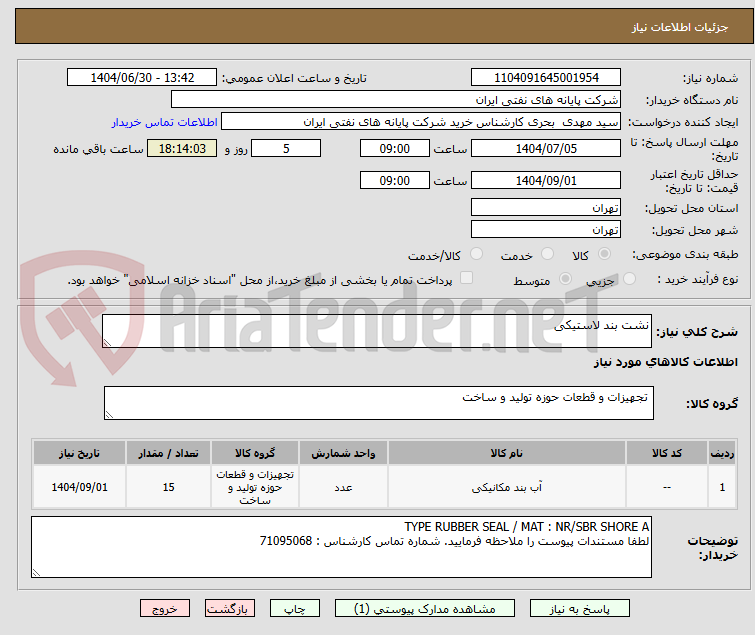The width and height of the screenshot is (755, 635).
Task: Click the خروج exit button
Action: (x=165, y=609)
